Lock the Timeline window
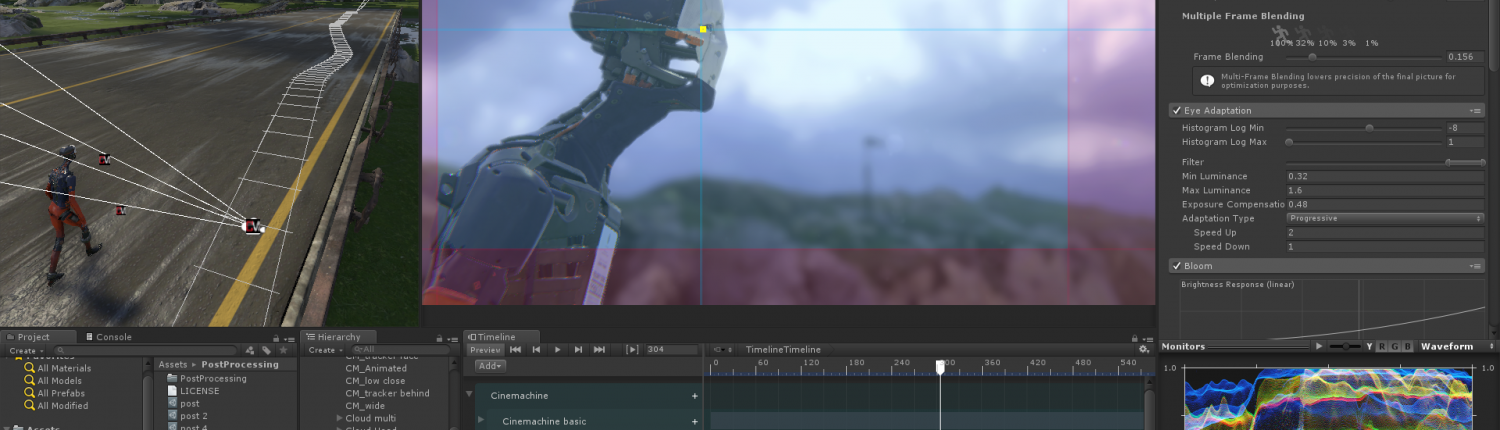Viewport: 1500px width, 430px height. click(1135, 338)
